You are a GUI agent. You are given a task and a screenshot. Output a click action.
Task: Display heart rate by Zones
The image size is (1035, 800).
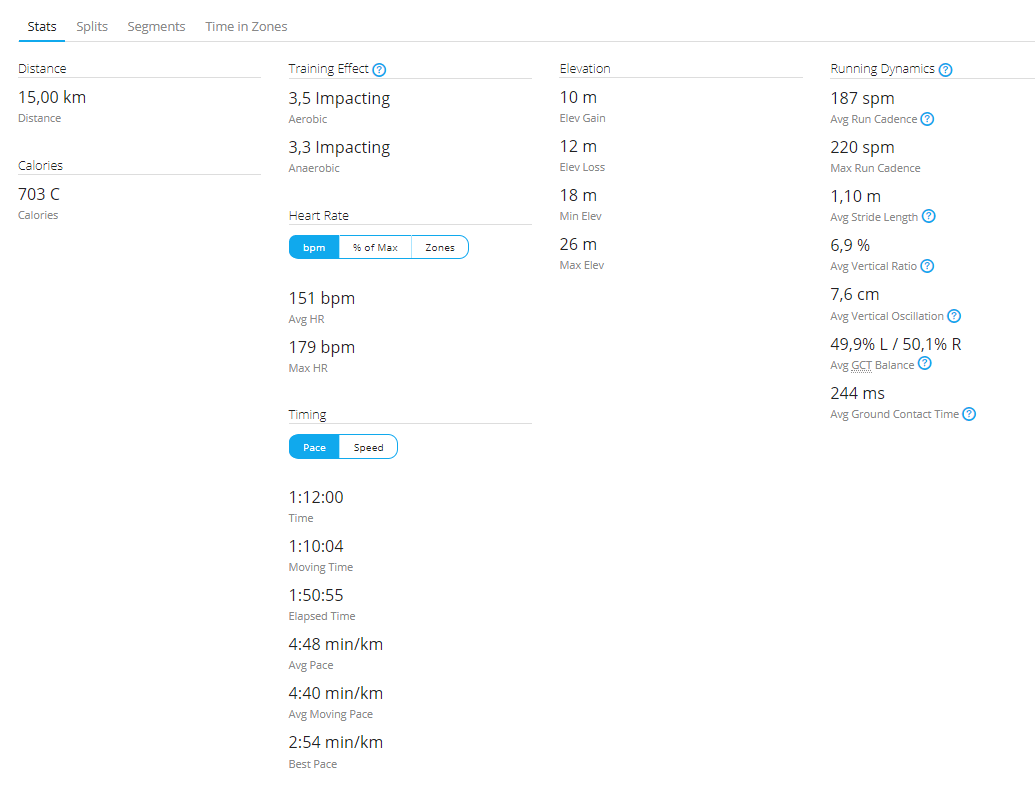[440, 247]
